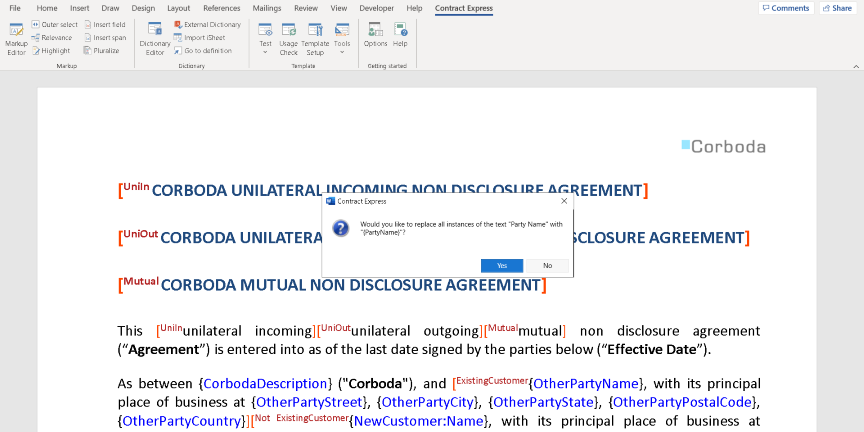
Task: Click the {OtherPartyName} field
Action: [x=585, y=384]
